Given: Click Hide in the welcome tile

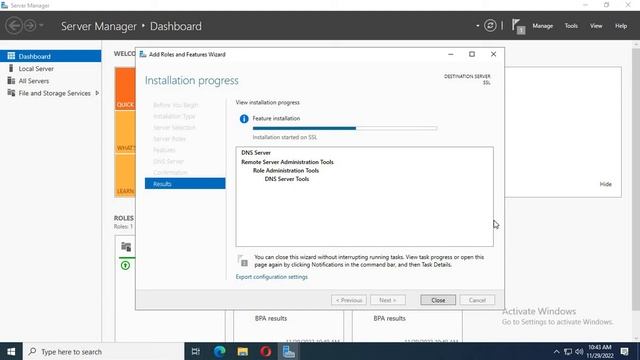Looking at the screenshot, I should click(x=605, y=184).
